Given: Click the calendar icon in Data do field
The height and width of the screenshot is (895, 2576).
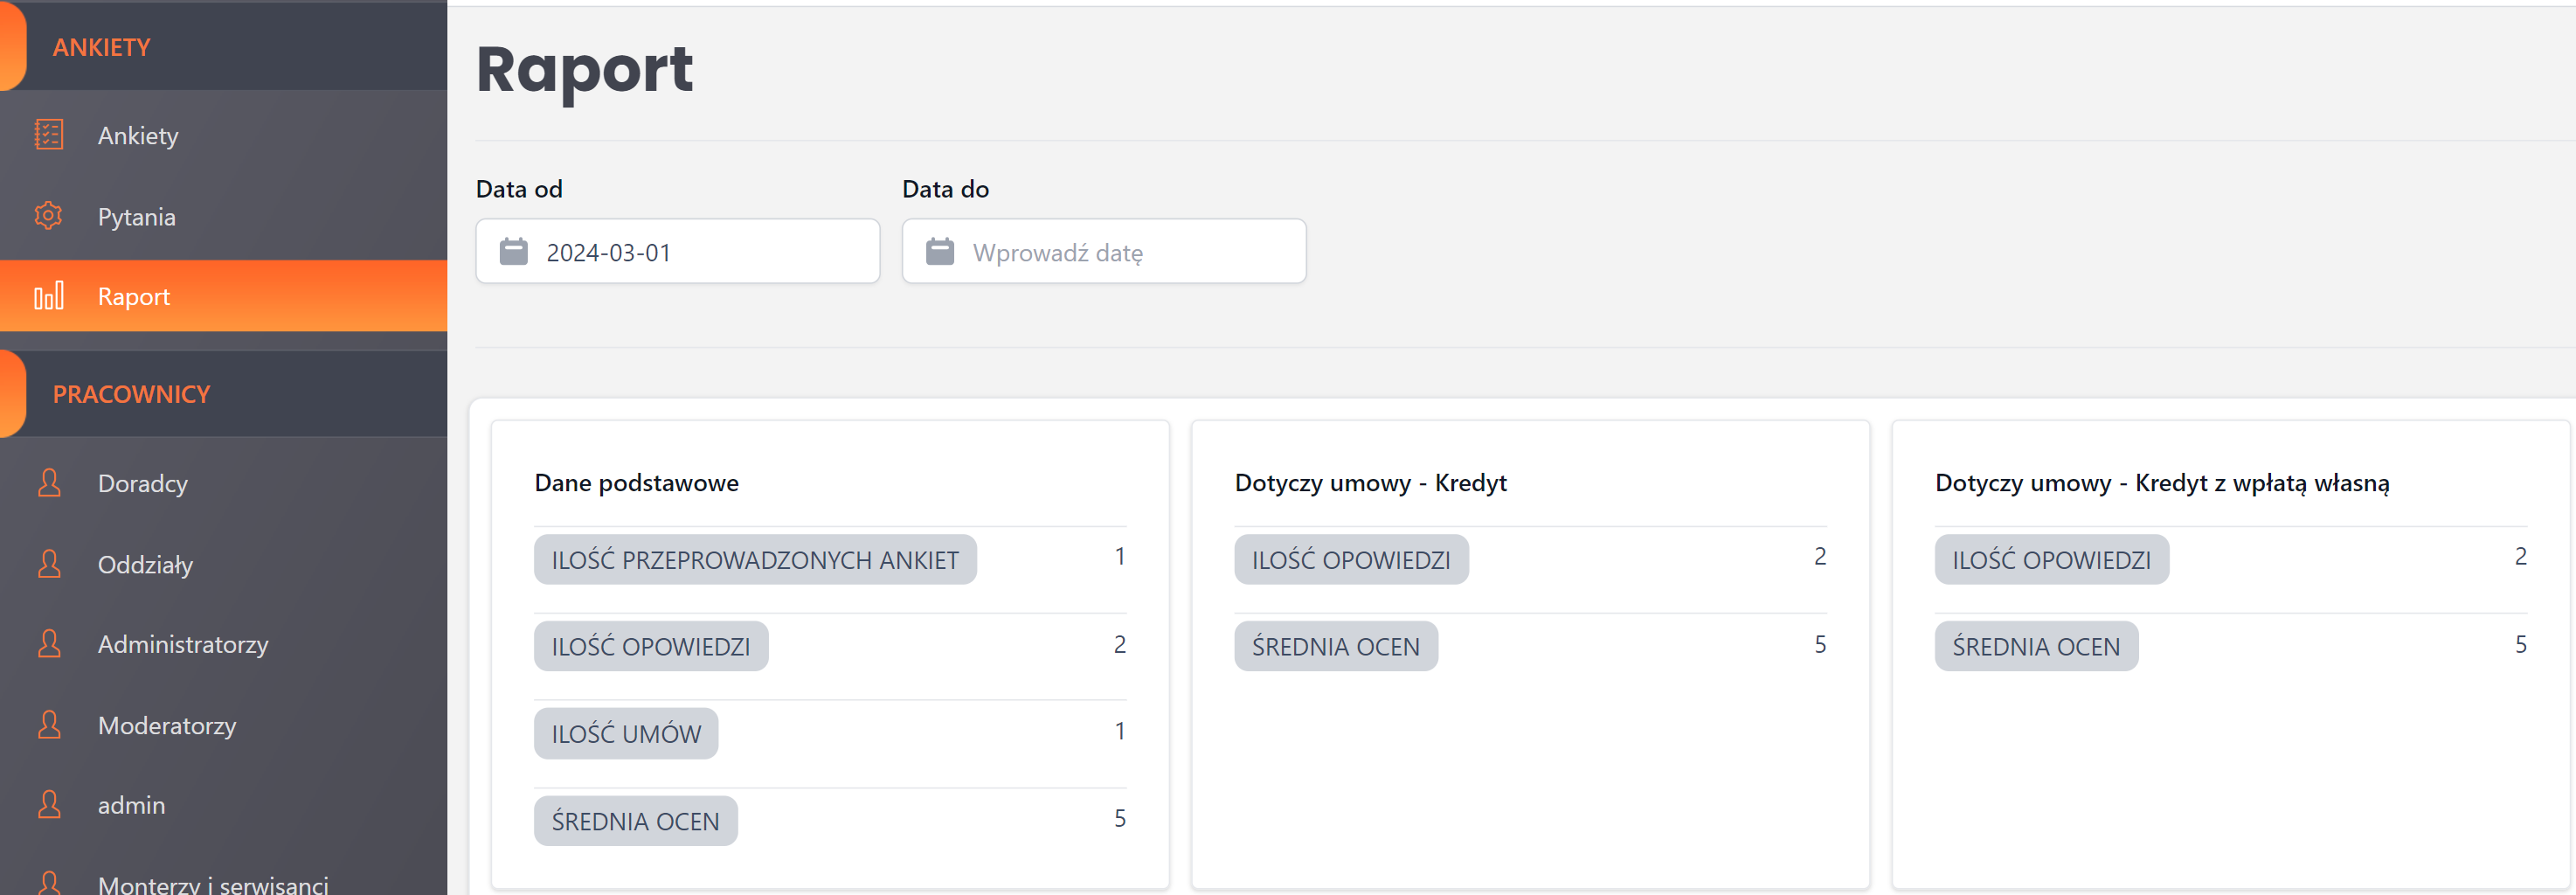Looking at the screenshot, I should (939, 252).
